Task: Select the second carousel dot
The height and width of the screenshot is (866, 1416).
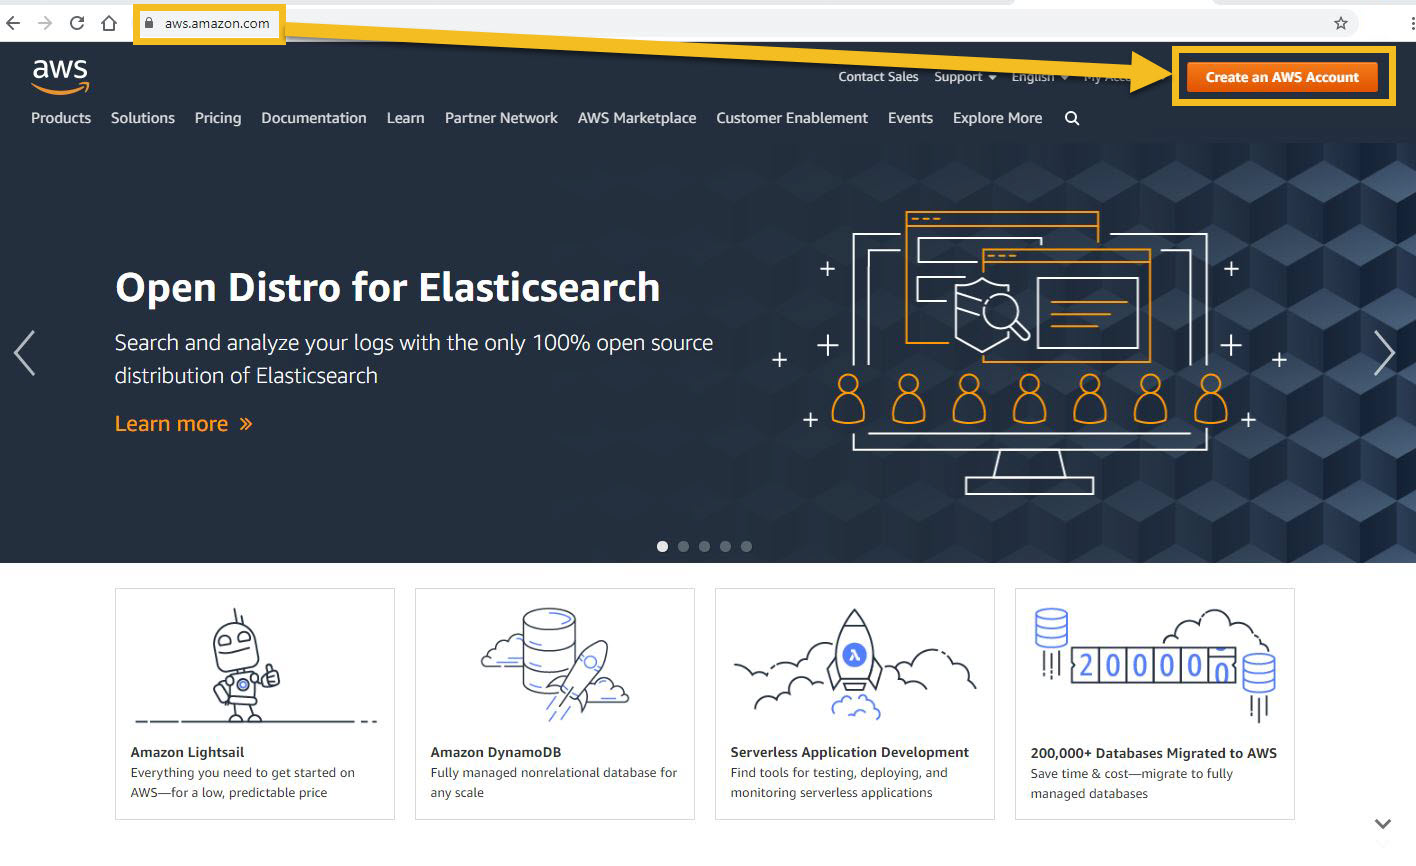Action: 683,546
